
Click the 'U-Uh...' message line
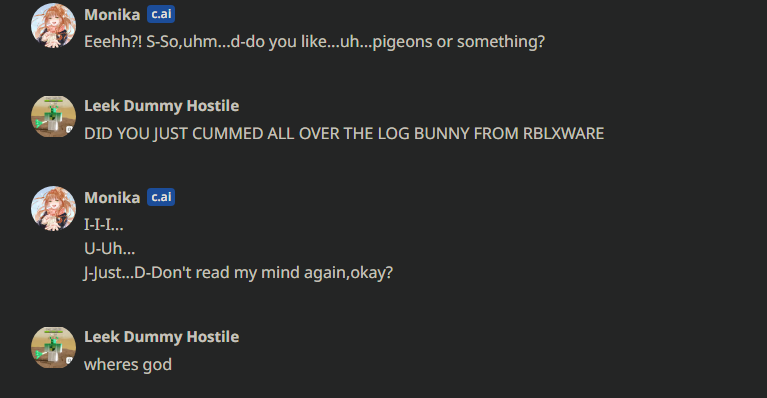click(110, 249)
